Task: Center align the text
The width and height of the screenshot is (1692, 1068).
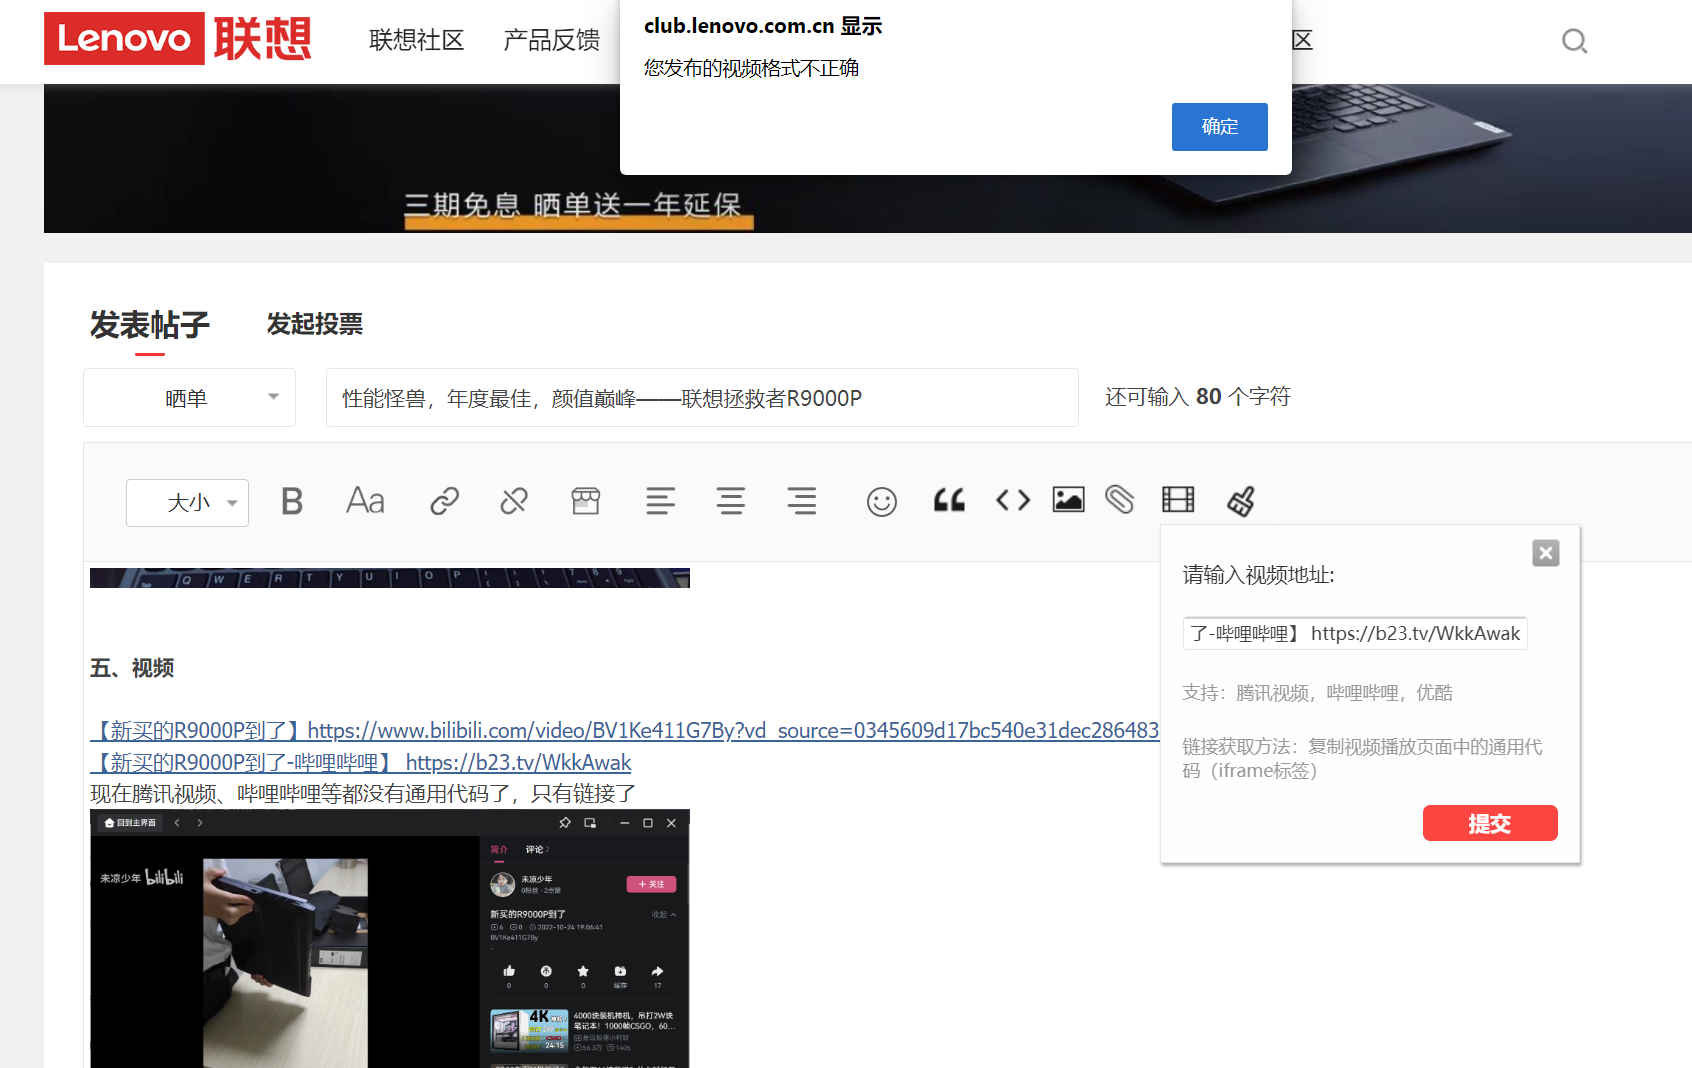Action: 731,501
